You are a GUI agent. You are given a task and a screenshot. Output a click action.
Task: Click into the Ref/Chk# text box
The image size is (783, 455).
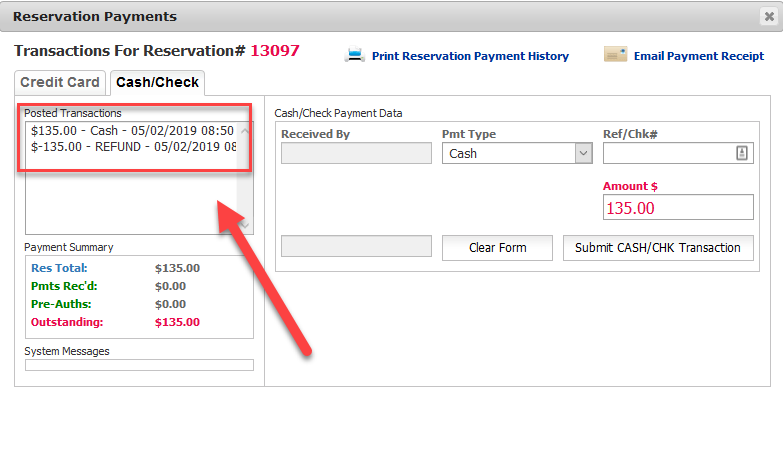coord(667,153)
